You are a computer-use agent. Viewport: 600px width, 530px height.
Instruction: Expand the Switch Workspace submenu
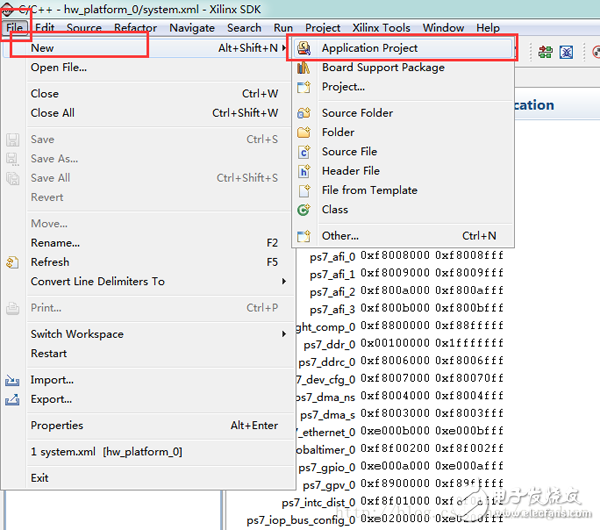pyautogui.click(x=77, y=334)
